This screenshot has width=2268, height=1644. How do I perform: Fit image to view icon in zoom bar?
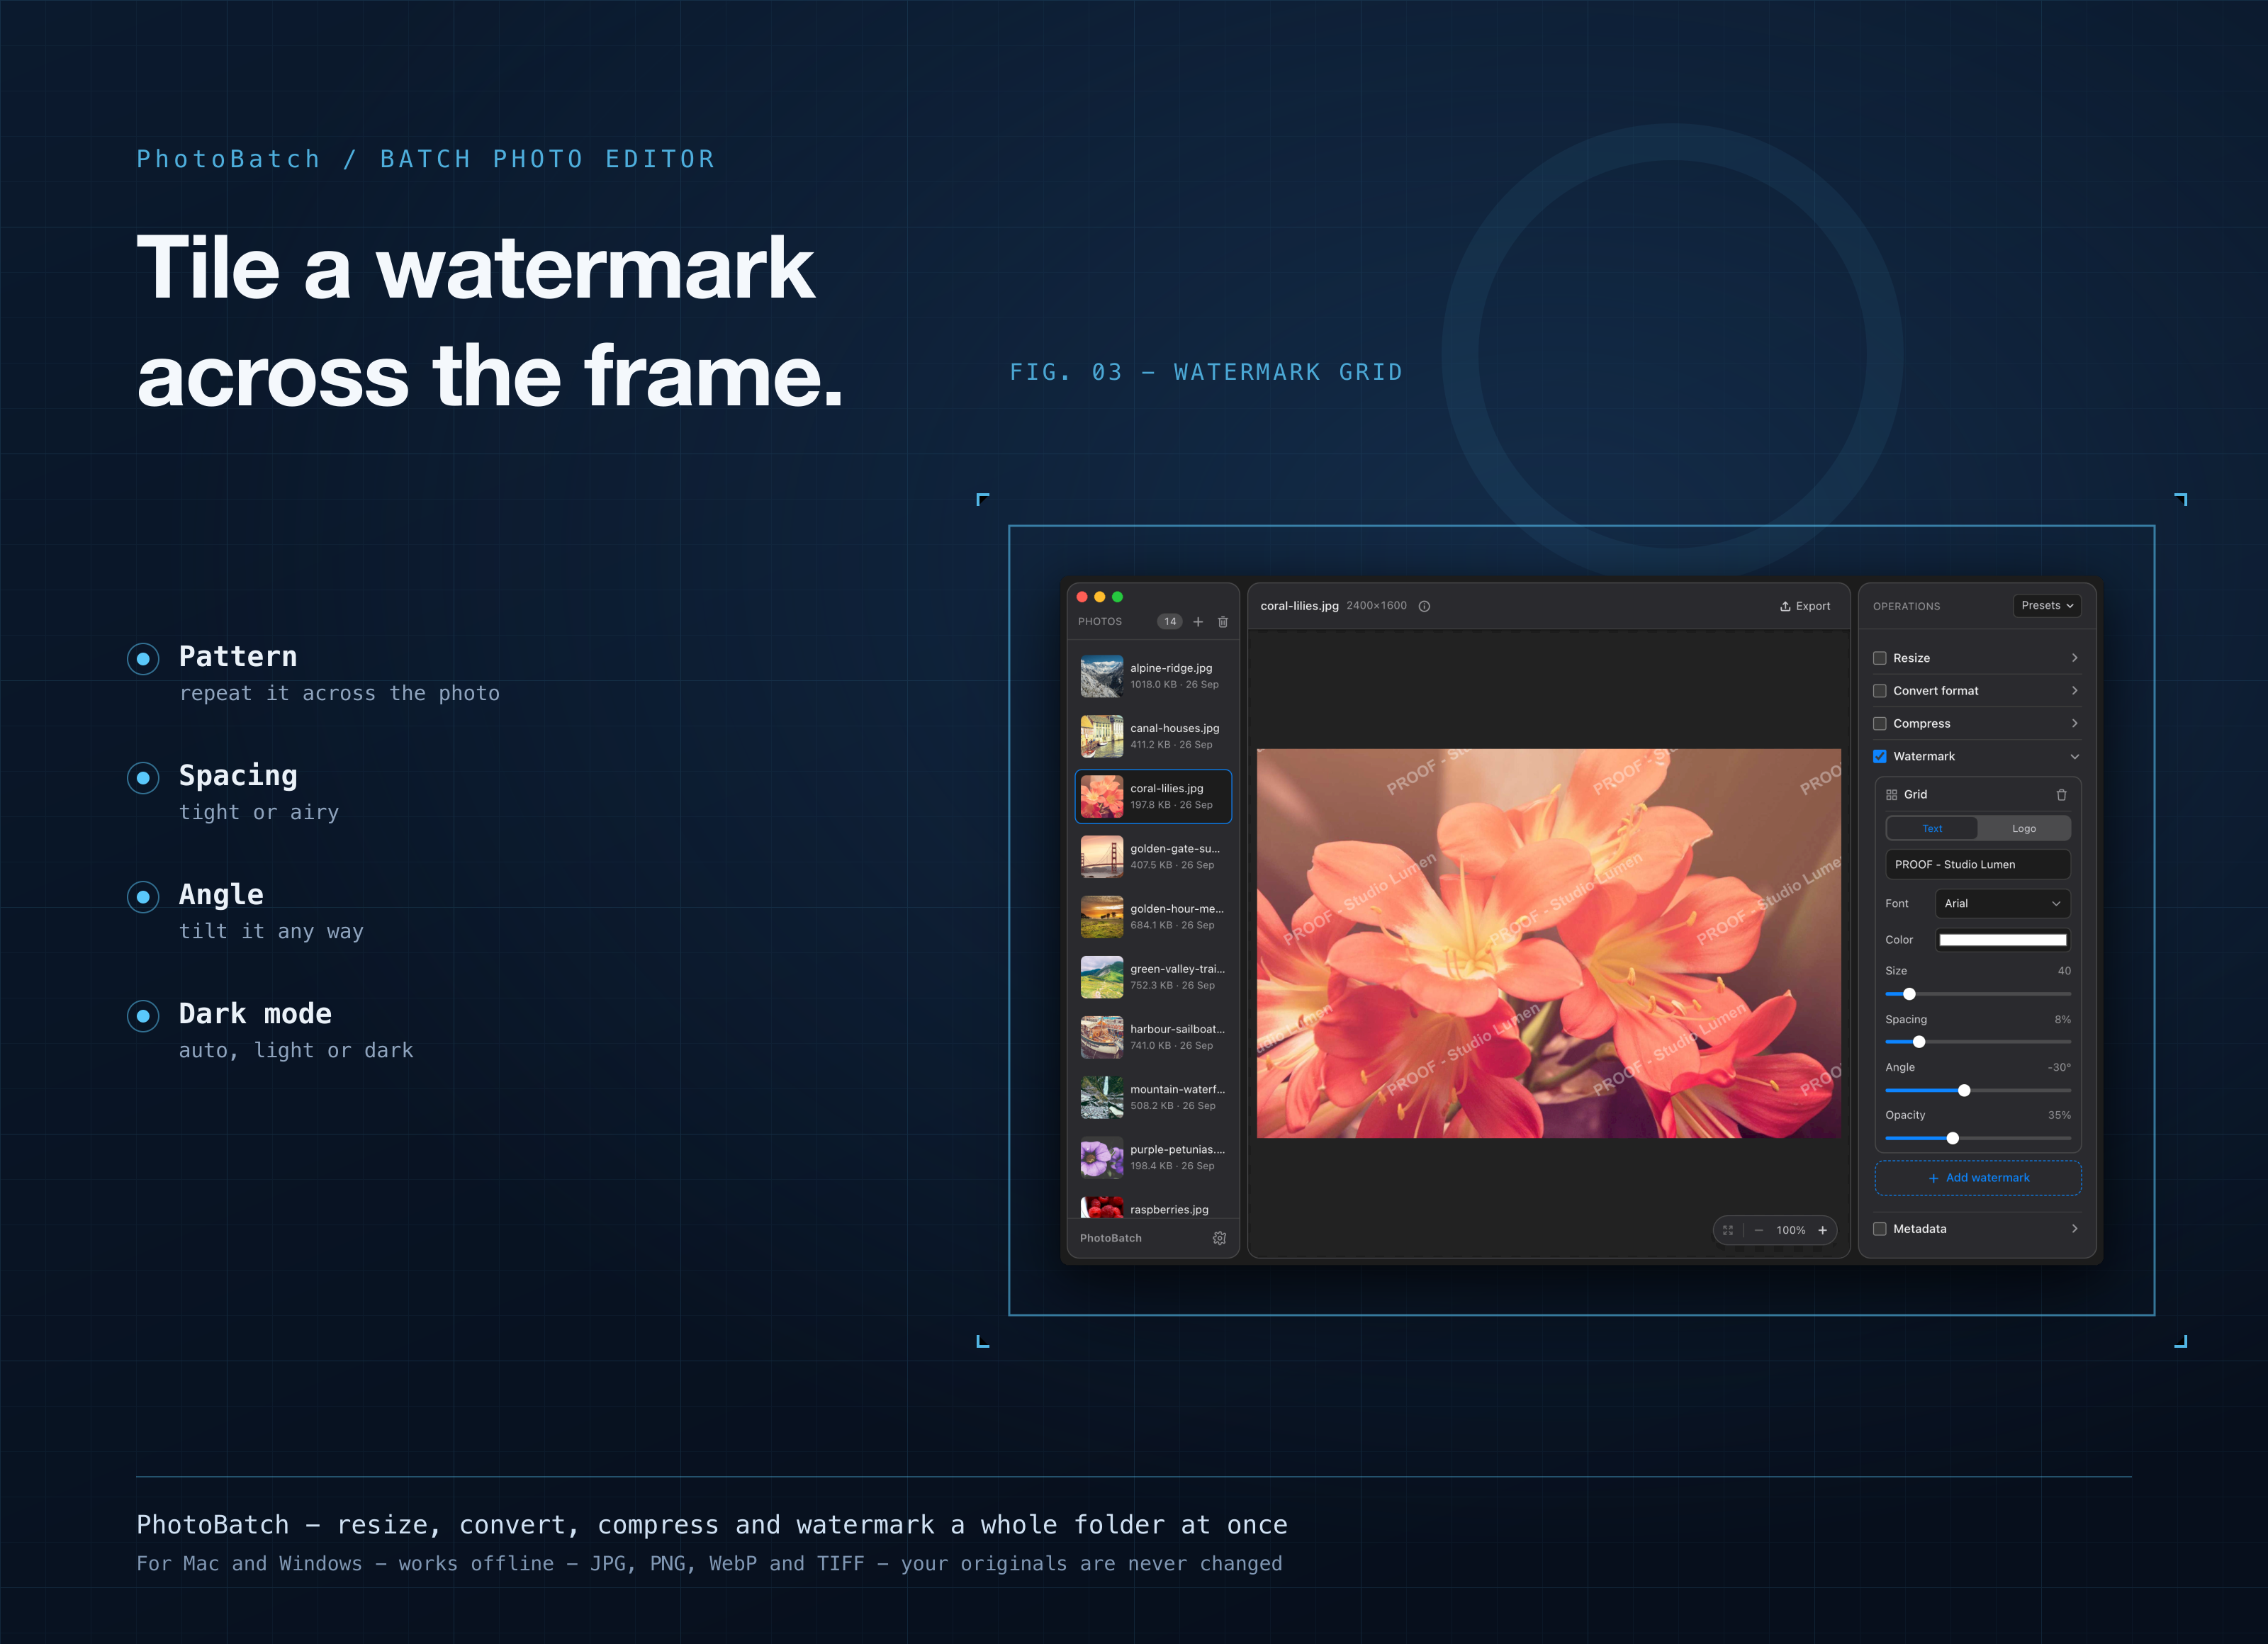(x=1728, y=1230)
